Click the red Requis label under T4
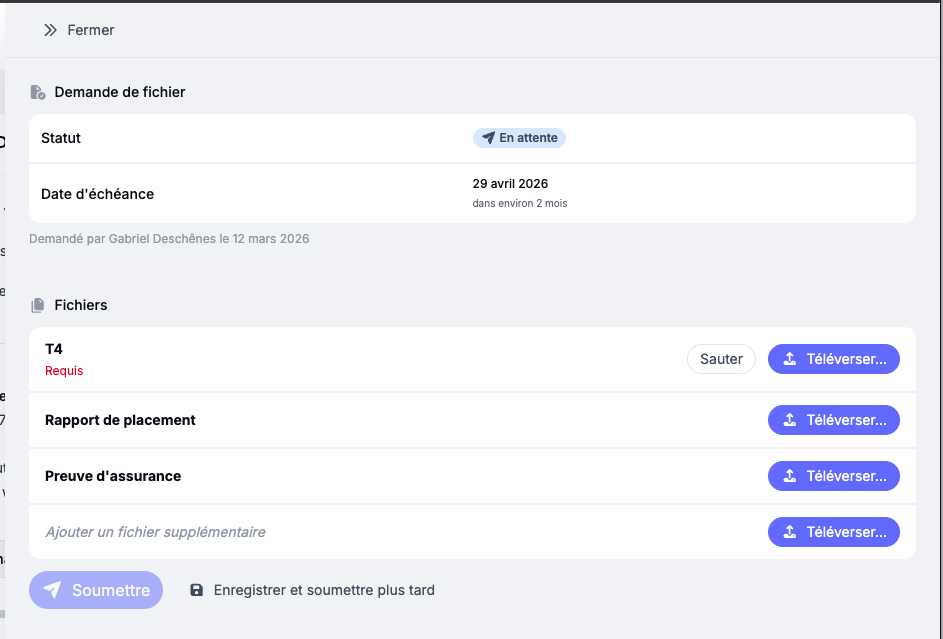Screen dimensions: 943x639 coord(64,371)
